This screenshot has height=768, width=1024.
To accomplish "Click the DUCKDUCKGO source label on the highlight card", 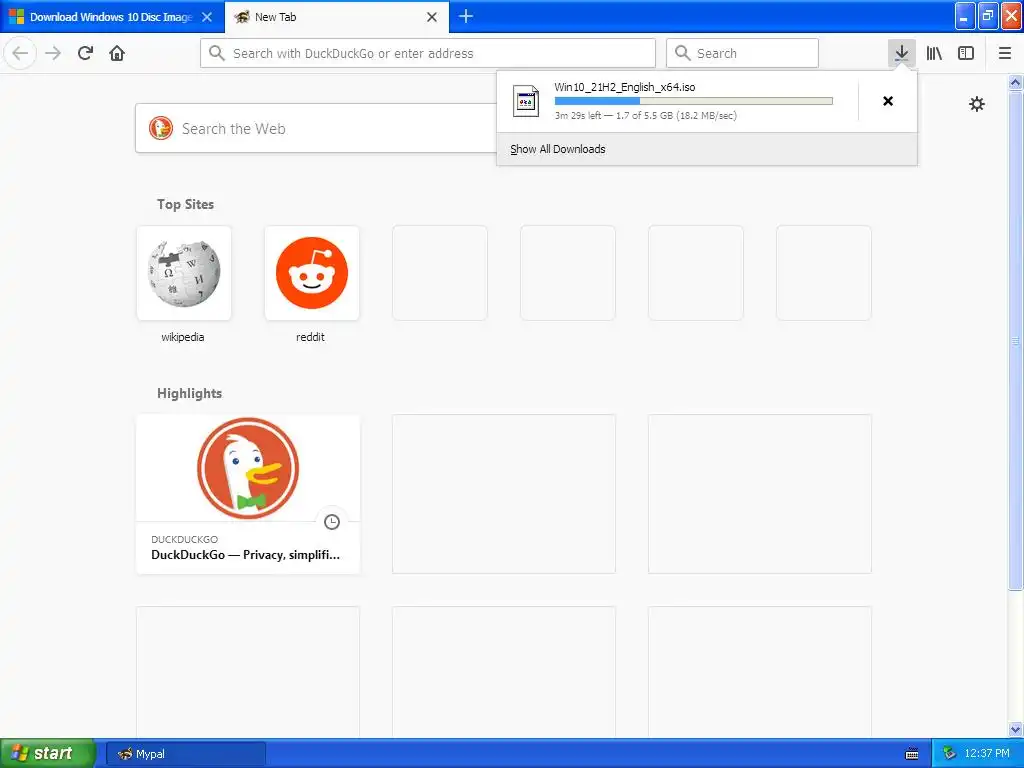I will [185, 539].
